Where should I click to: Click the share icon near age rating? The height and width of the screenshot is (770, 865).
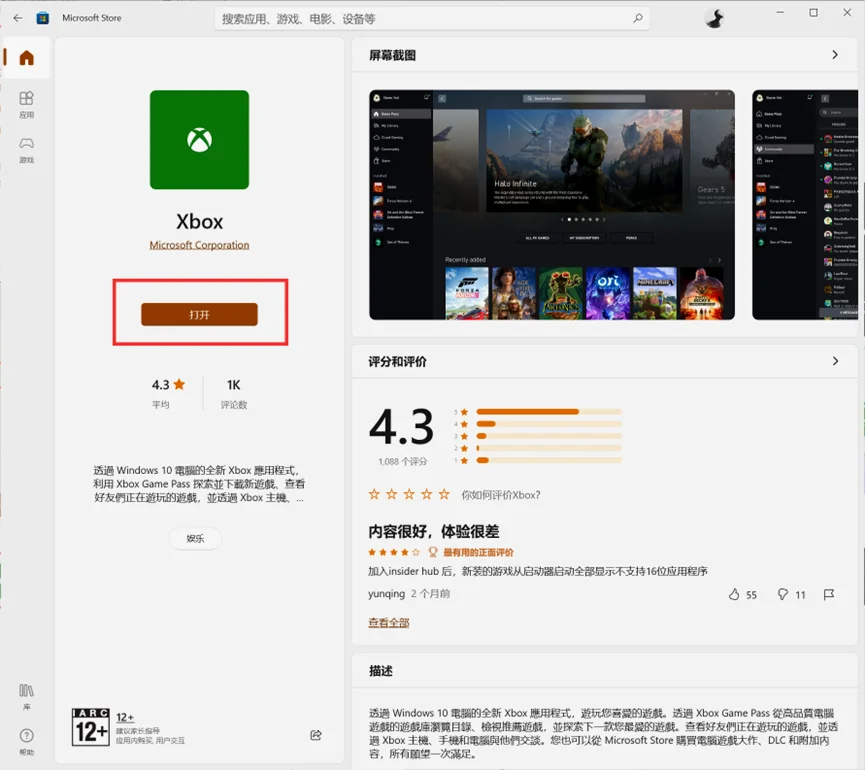[x=316, y=735]
